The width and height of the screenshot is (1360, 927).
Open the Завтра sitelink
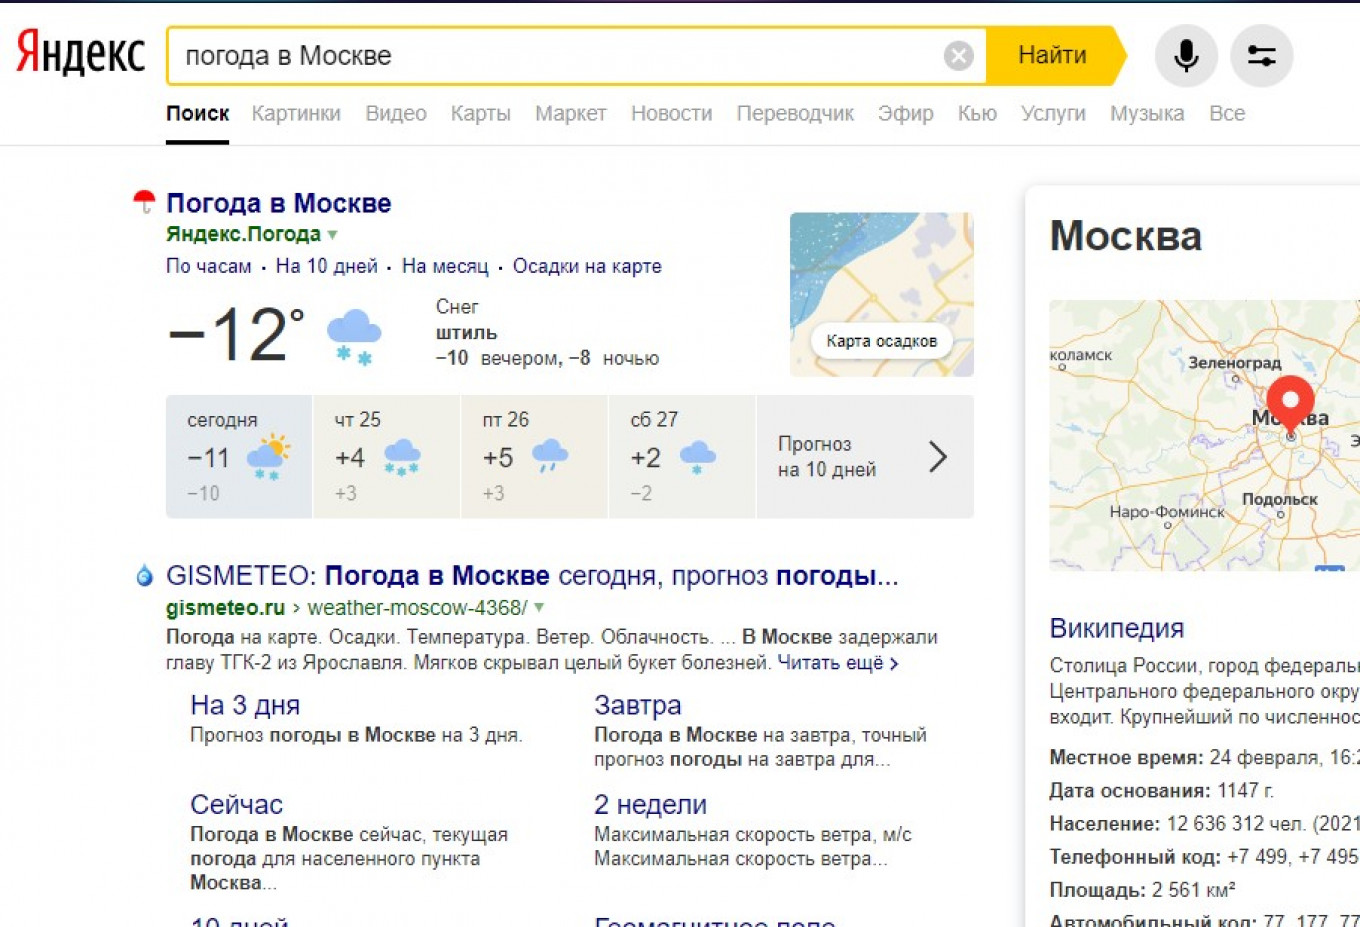[x=638, y=705]
